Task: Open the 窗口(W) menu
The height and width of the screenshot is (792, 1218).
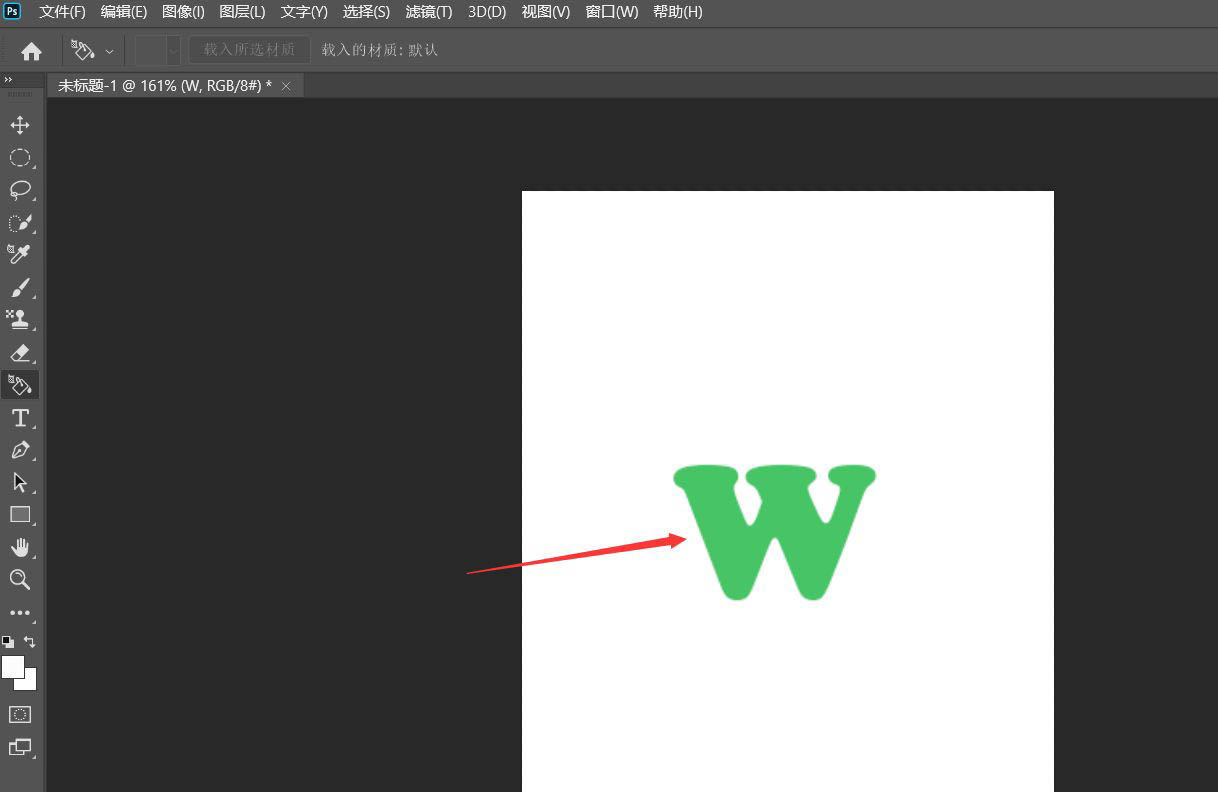Action: point(611,12)
